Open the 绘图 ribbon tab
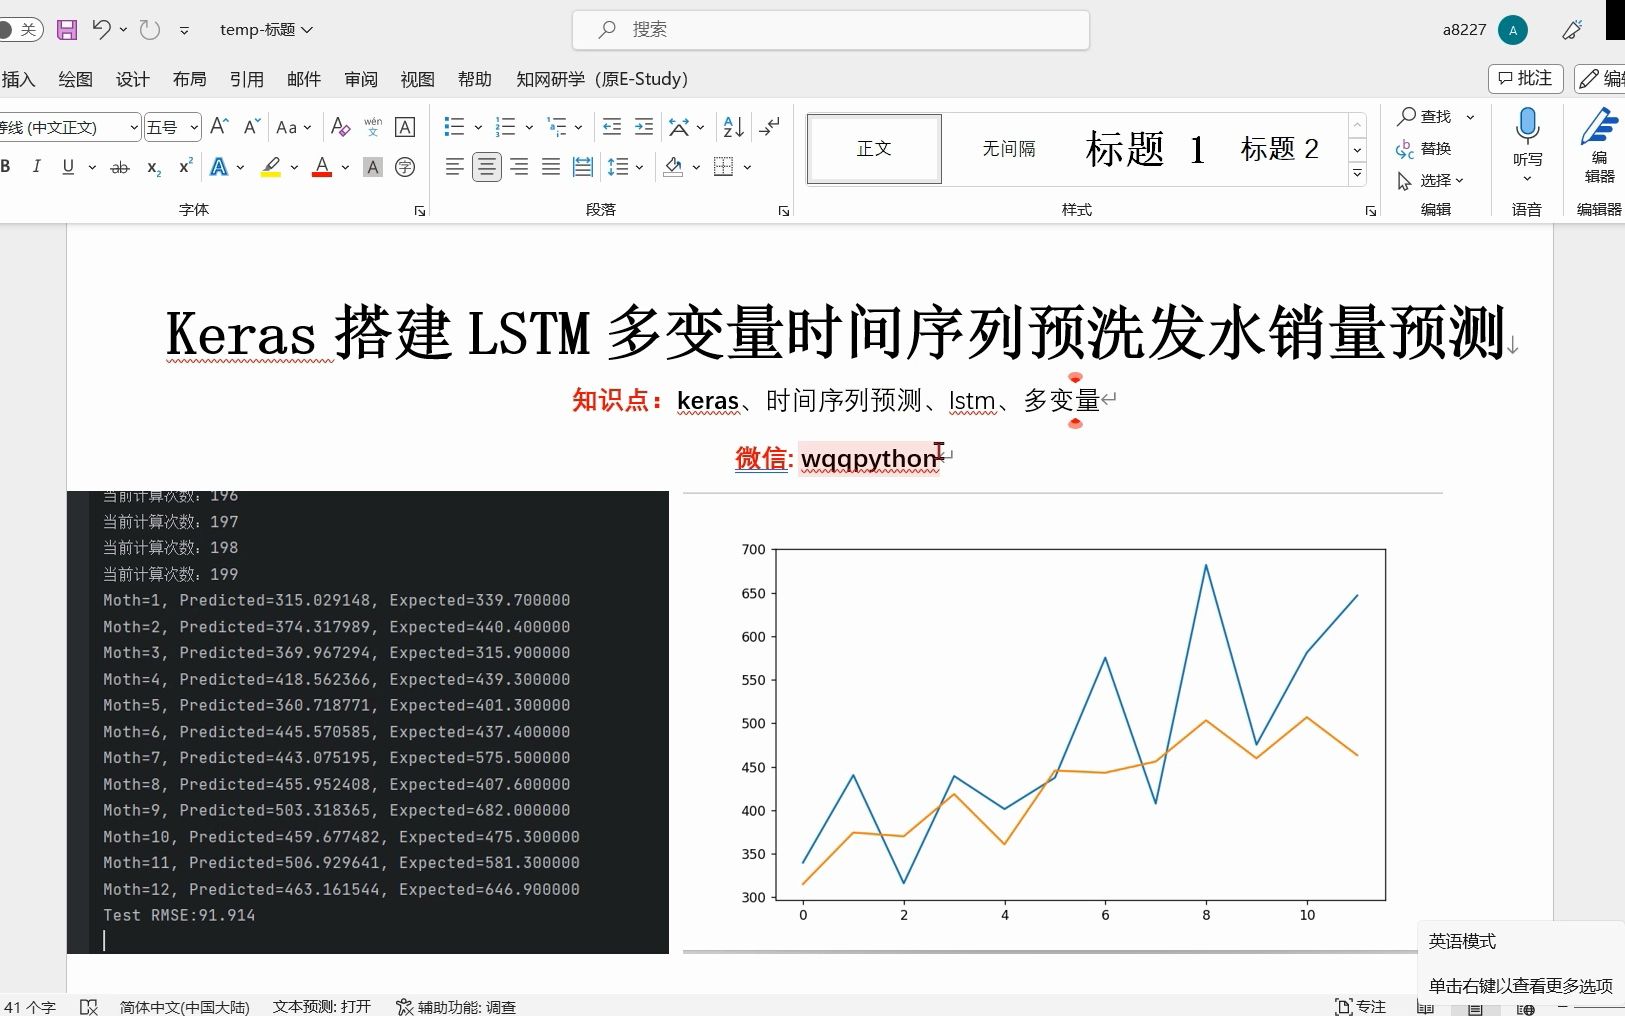The height and width of the screenshot is (1016, 1625). (75, 79)
